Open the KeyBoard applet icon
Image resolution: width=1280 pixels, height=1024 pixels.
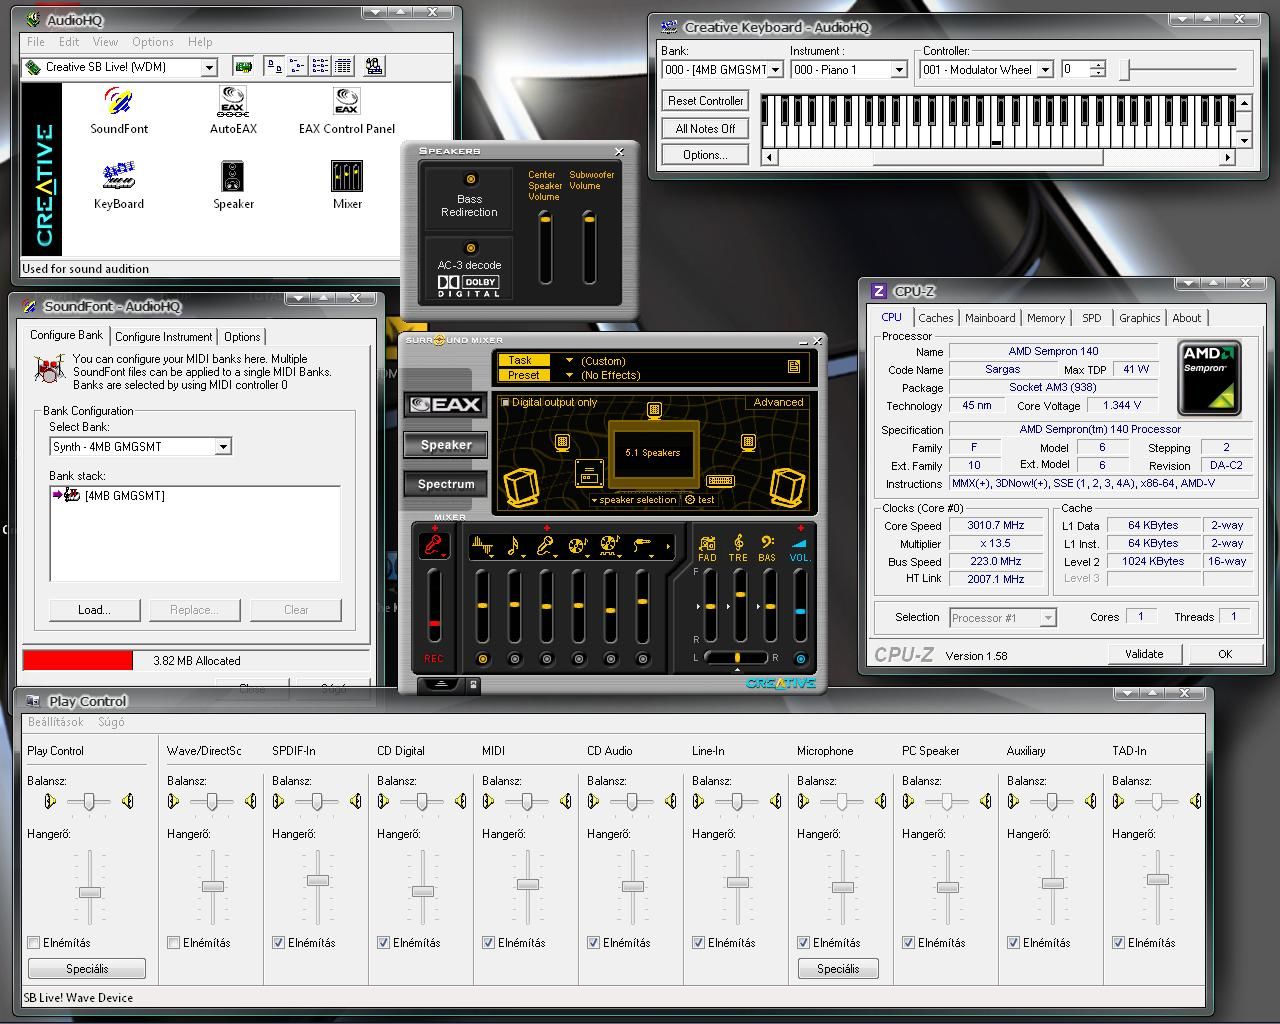118,185
